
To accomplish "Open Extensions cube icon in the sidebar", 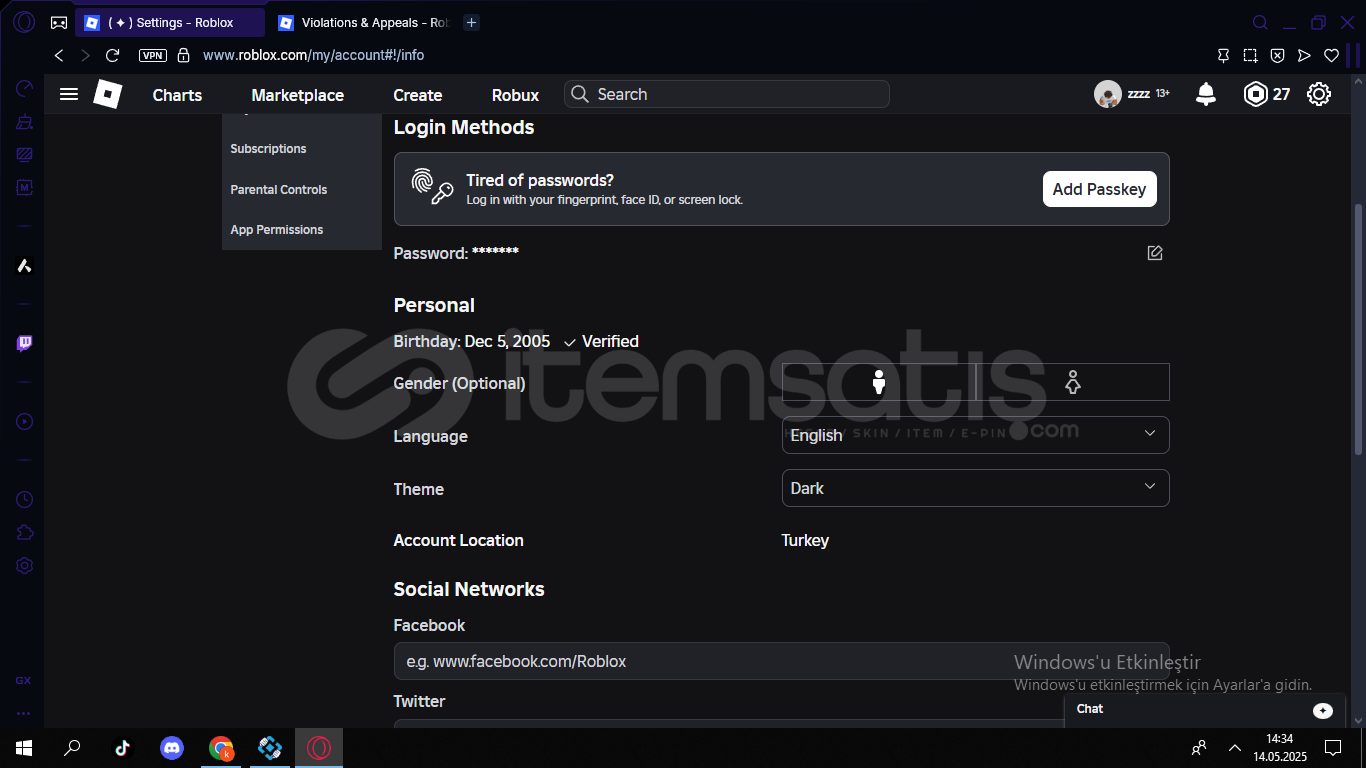I will [x=25, y=532].
